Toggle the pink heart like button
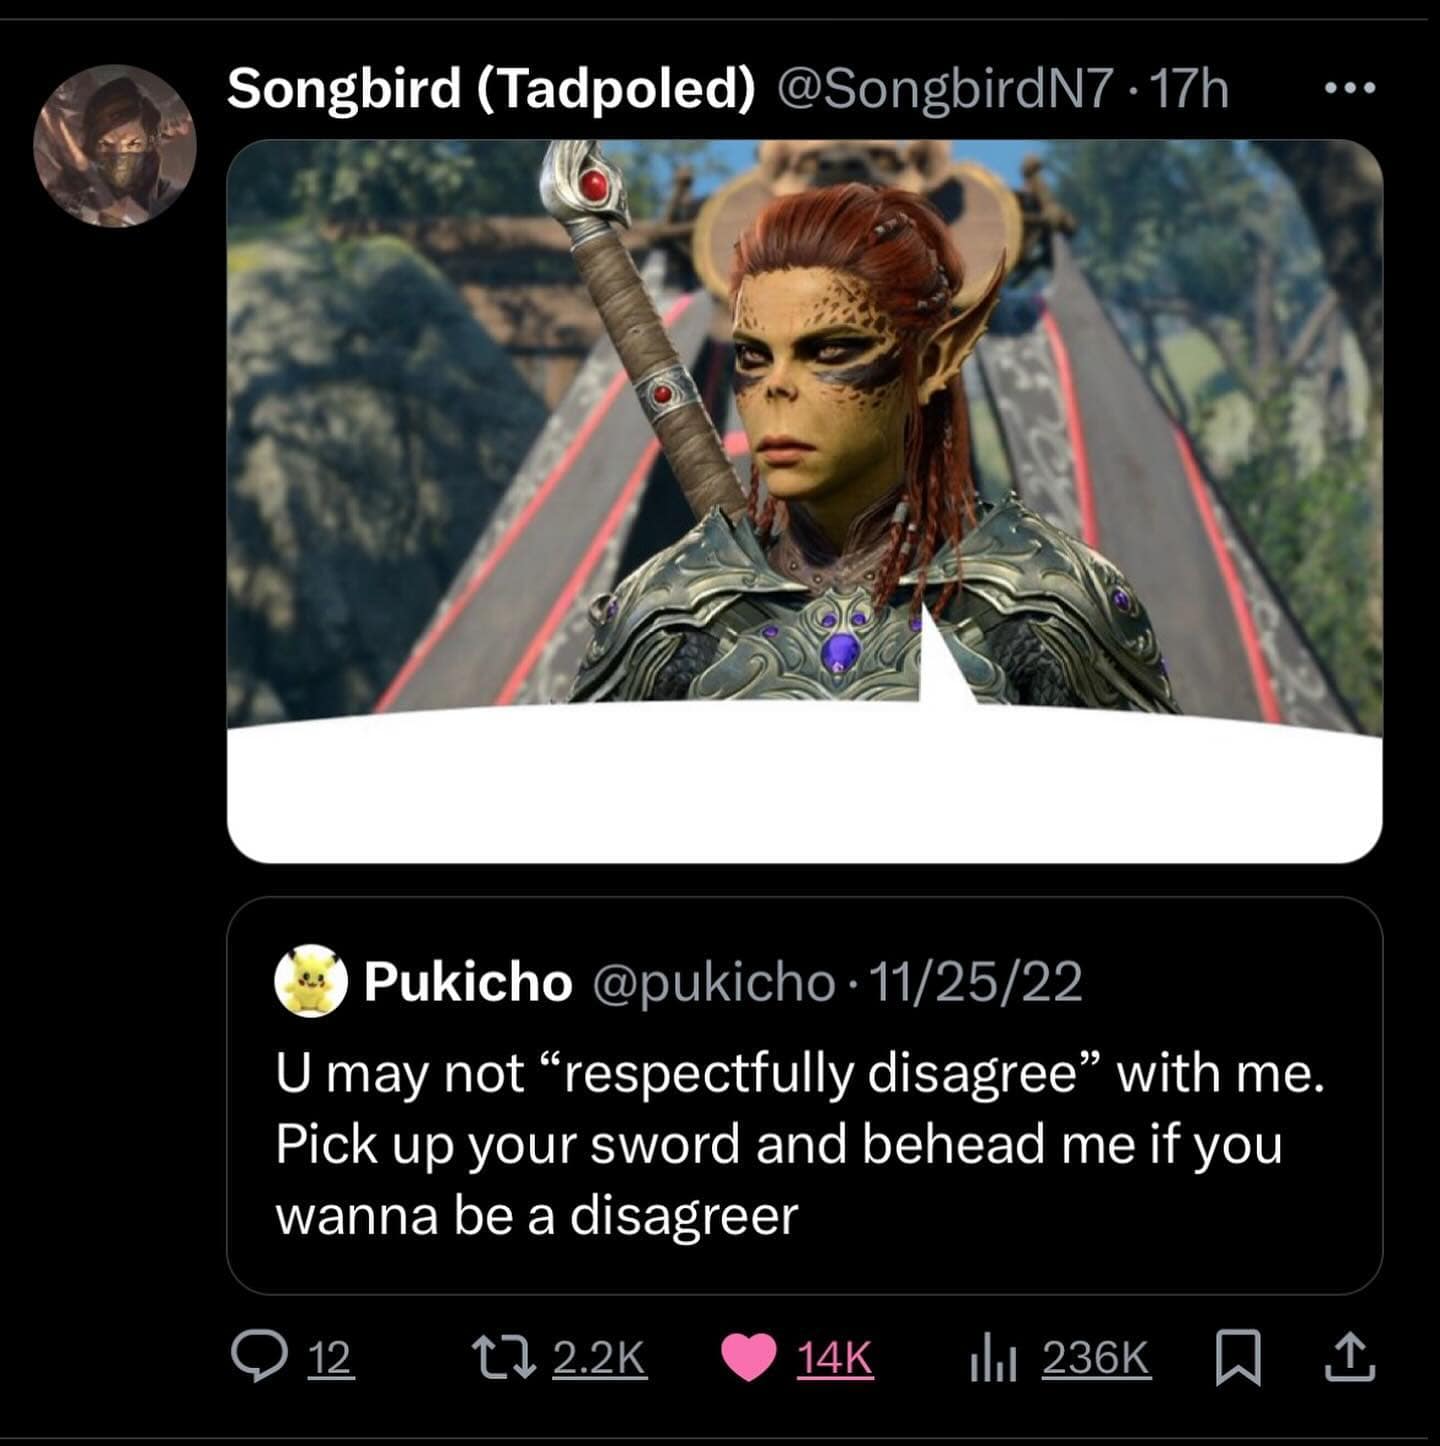The image size is (1440, 1446). click(x=750, y=1359)
